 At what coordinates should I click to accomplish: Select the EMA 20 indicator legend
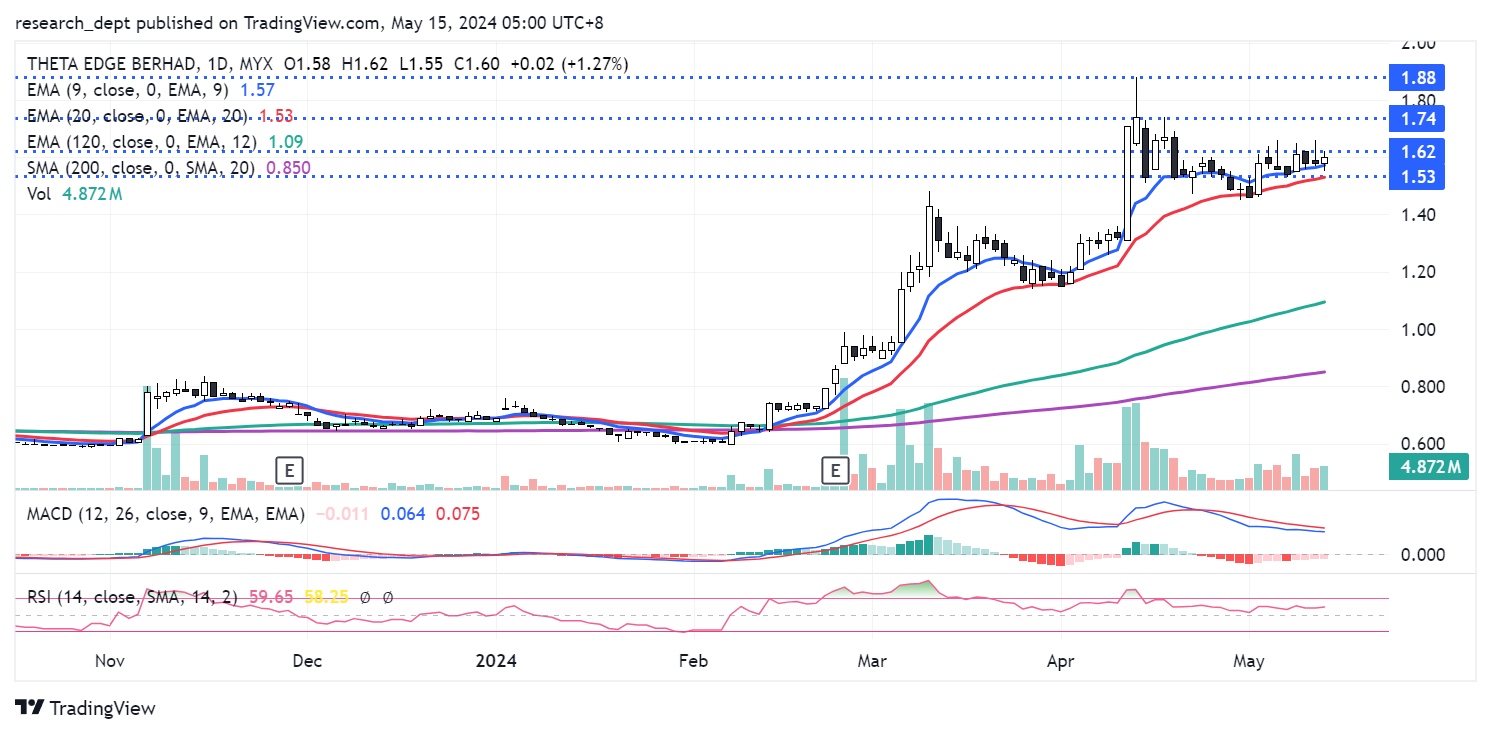tap(140, 116)
